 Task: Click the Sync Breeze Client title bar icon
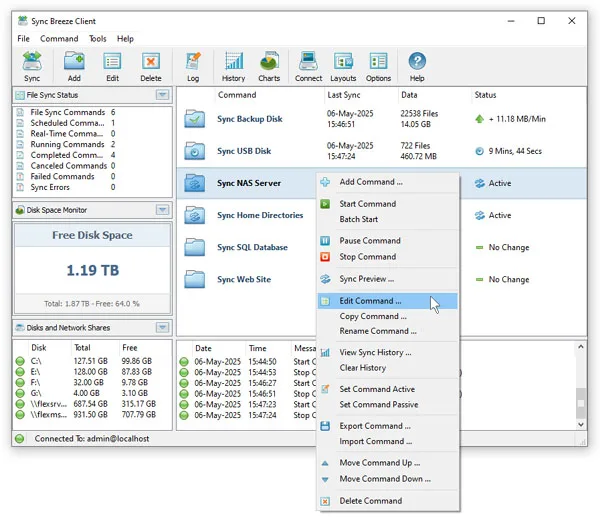[23, 21]
